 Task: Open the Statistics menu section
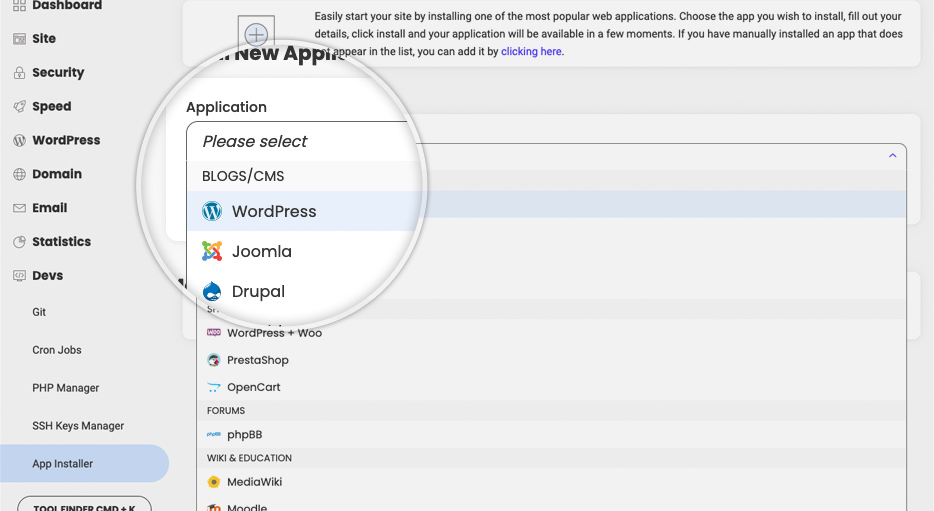[x=61, y=242]
